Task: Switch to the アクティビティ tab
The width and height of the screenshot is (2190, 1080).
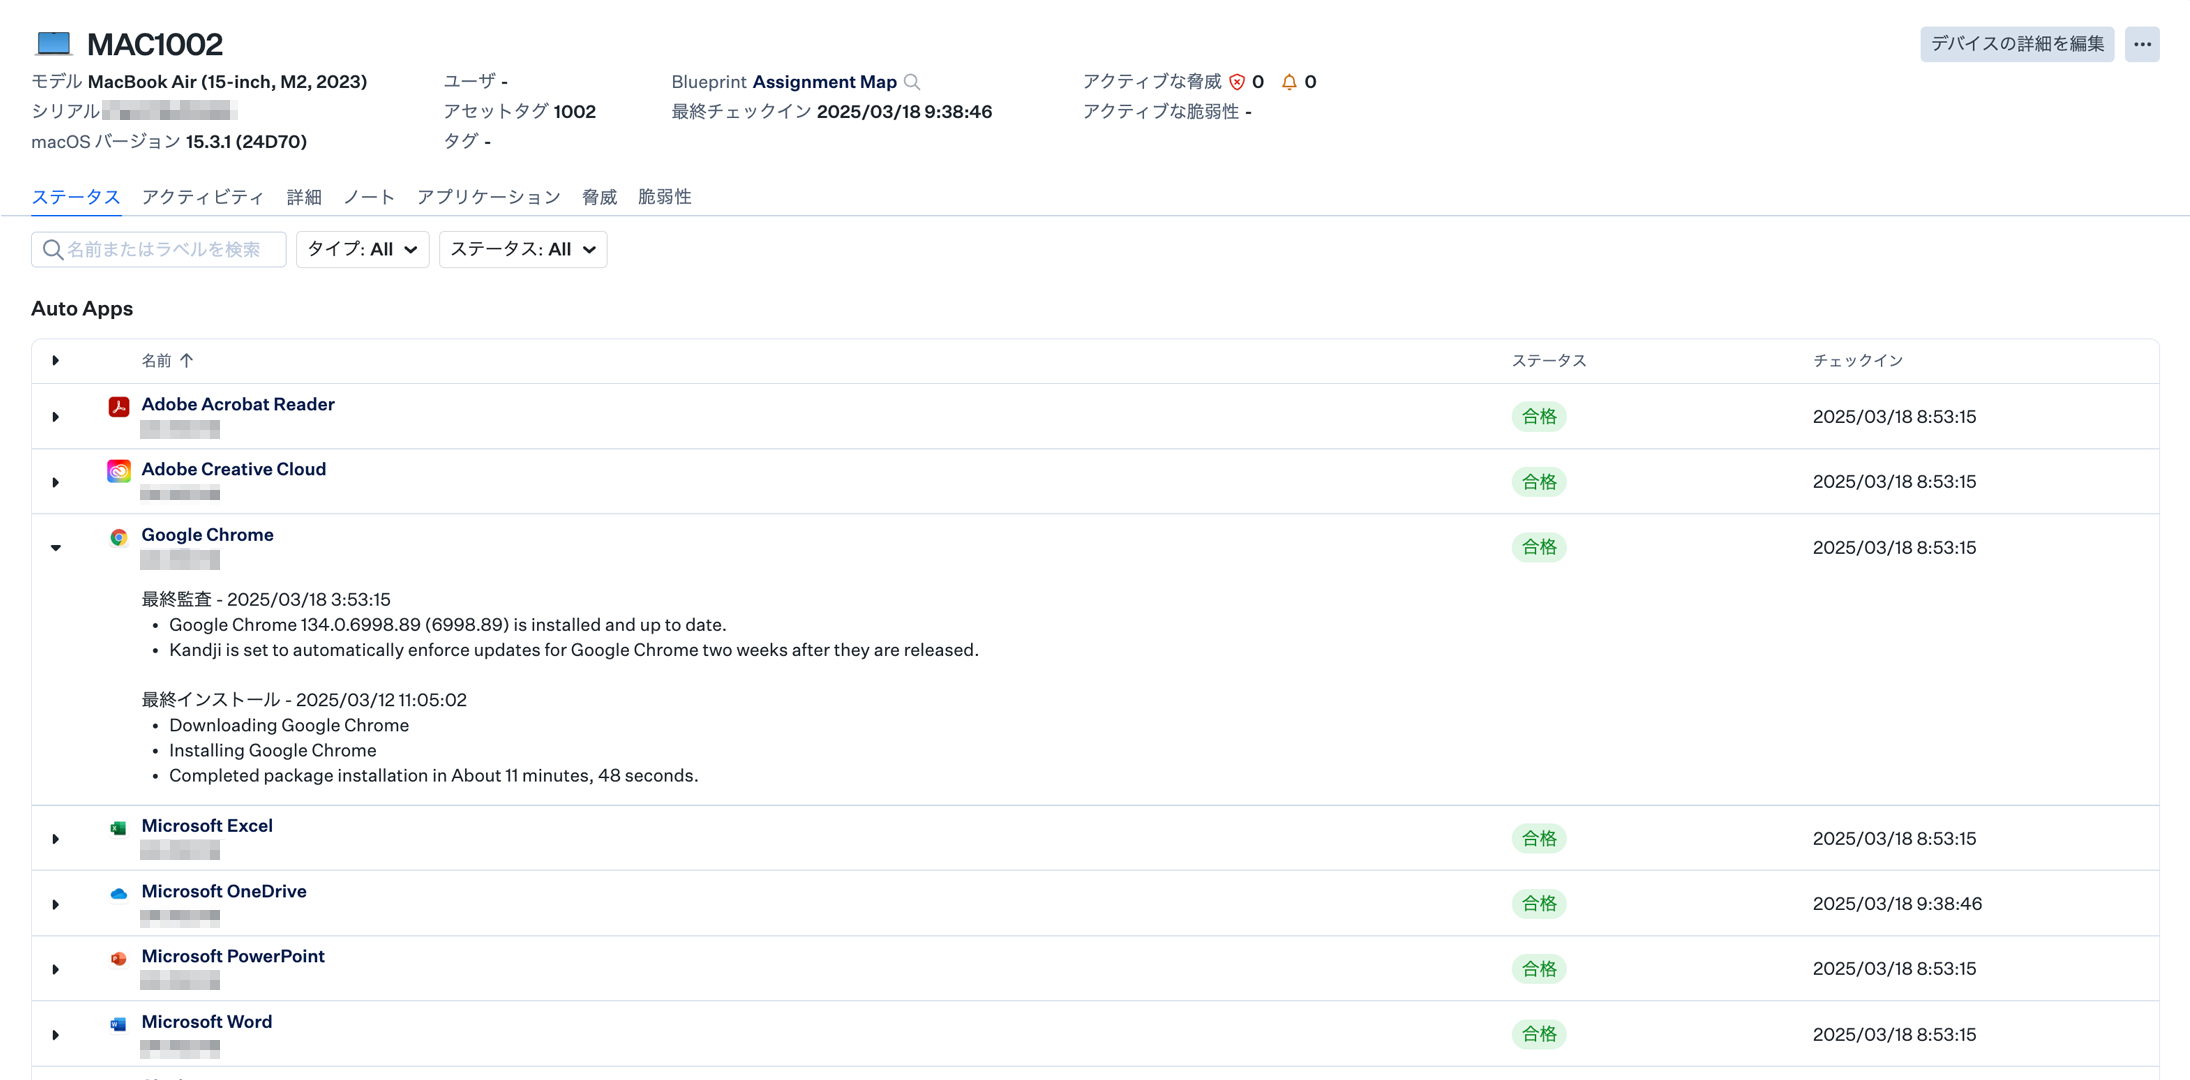Action: click(x=203, y=197)
